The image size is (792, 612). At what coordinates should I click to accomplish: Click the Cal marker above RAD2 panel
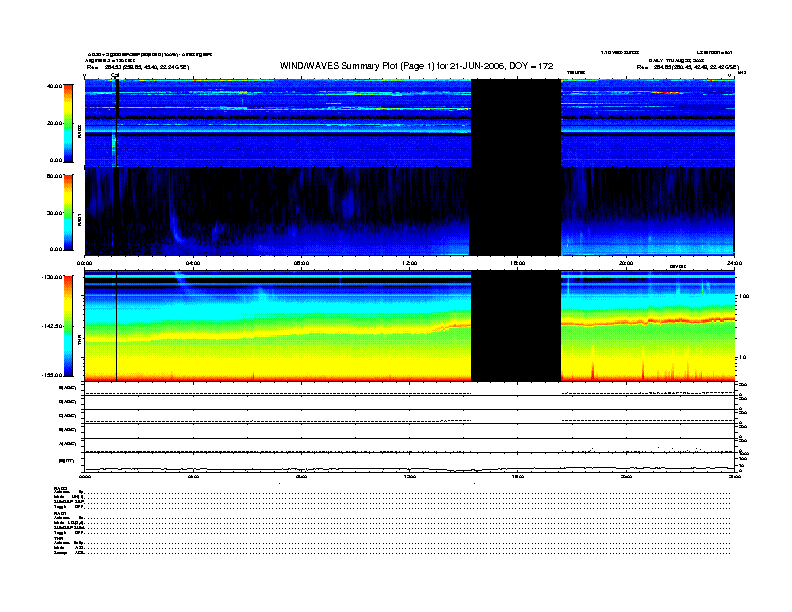[115, 76]
